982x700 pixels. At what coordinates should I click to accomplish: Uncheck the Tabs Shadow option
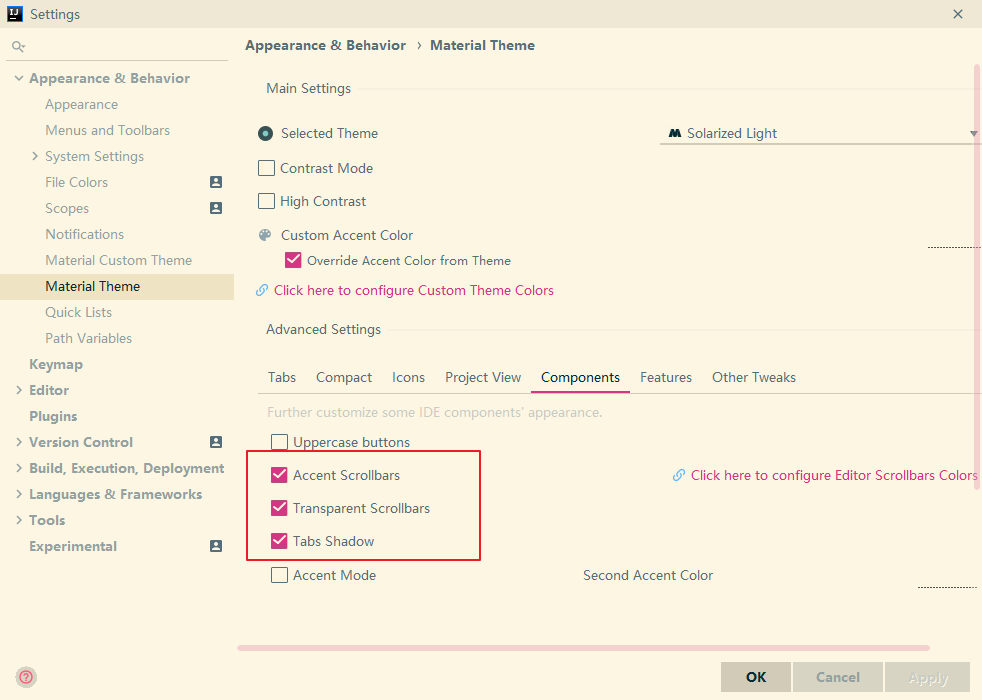[279, 540]
